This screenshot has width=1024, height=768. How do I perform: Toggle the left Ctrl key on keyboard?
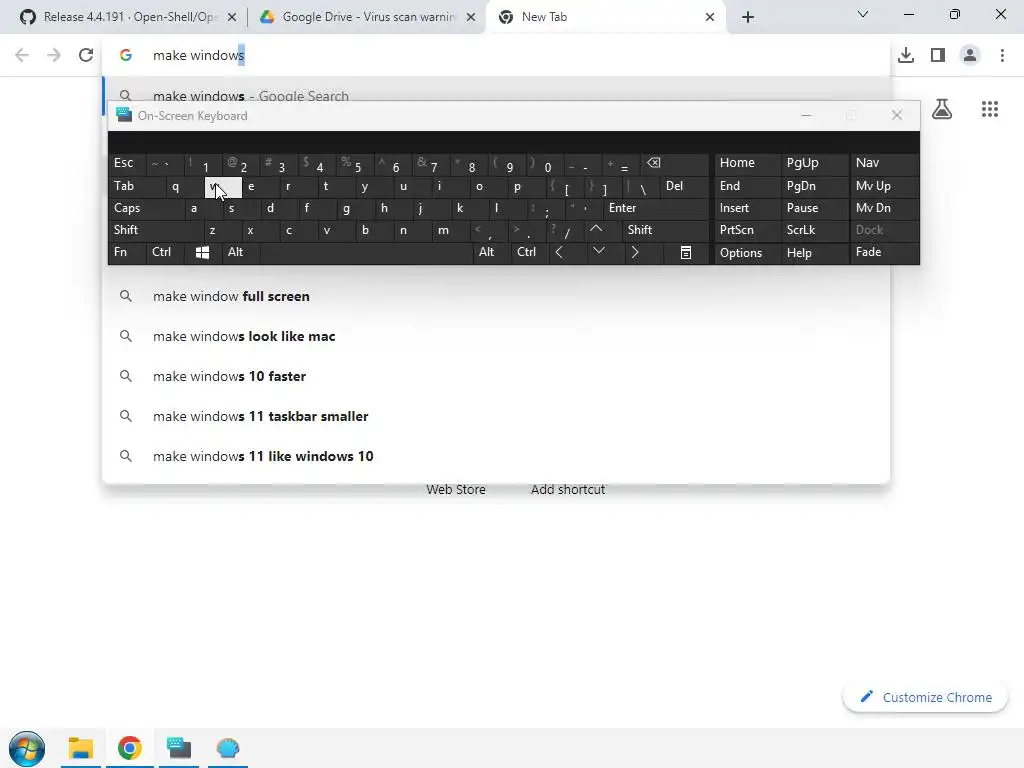165,252
